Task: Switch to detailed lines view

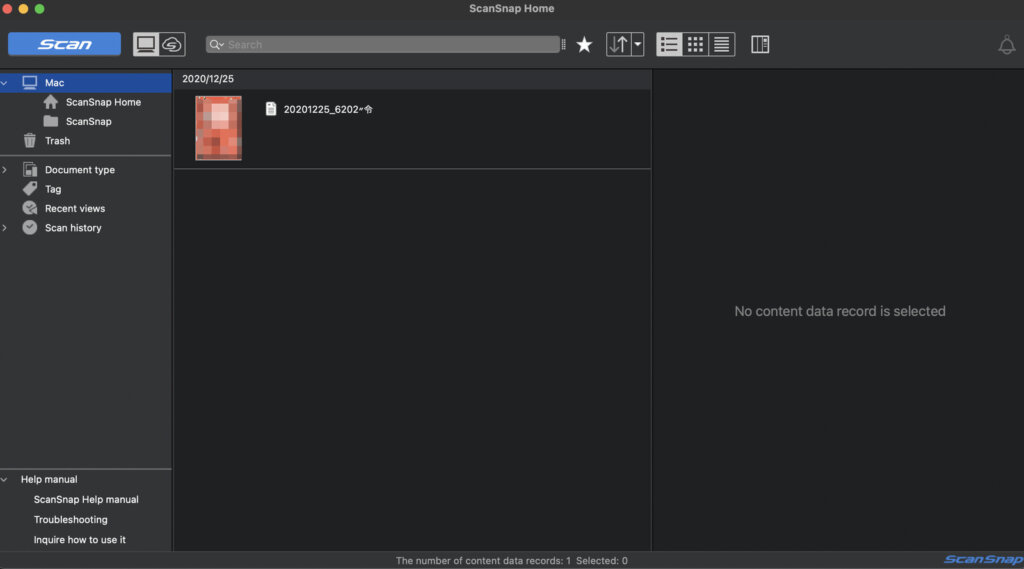Action: pyautogui.click(x=722, y=44)
